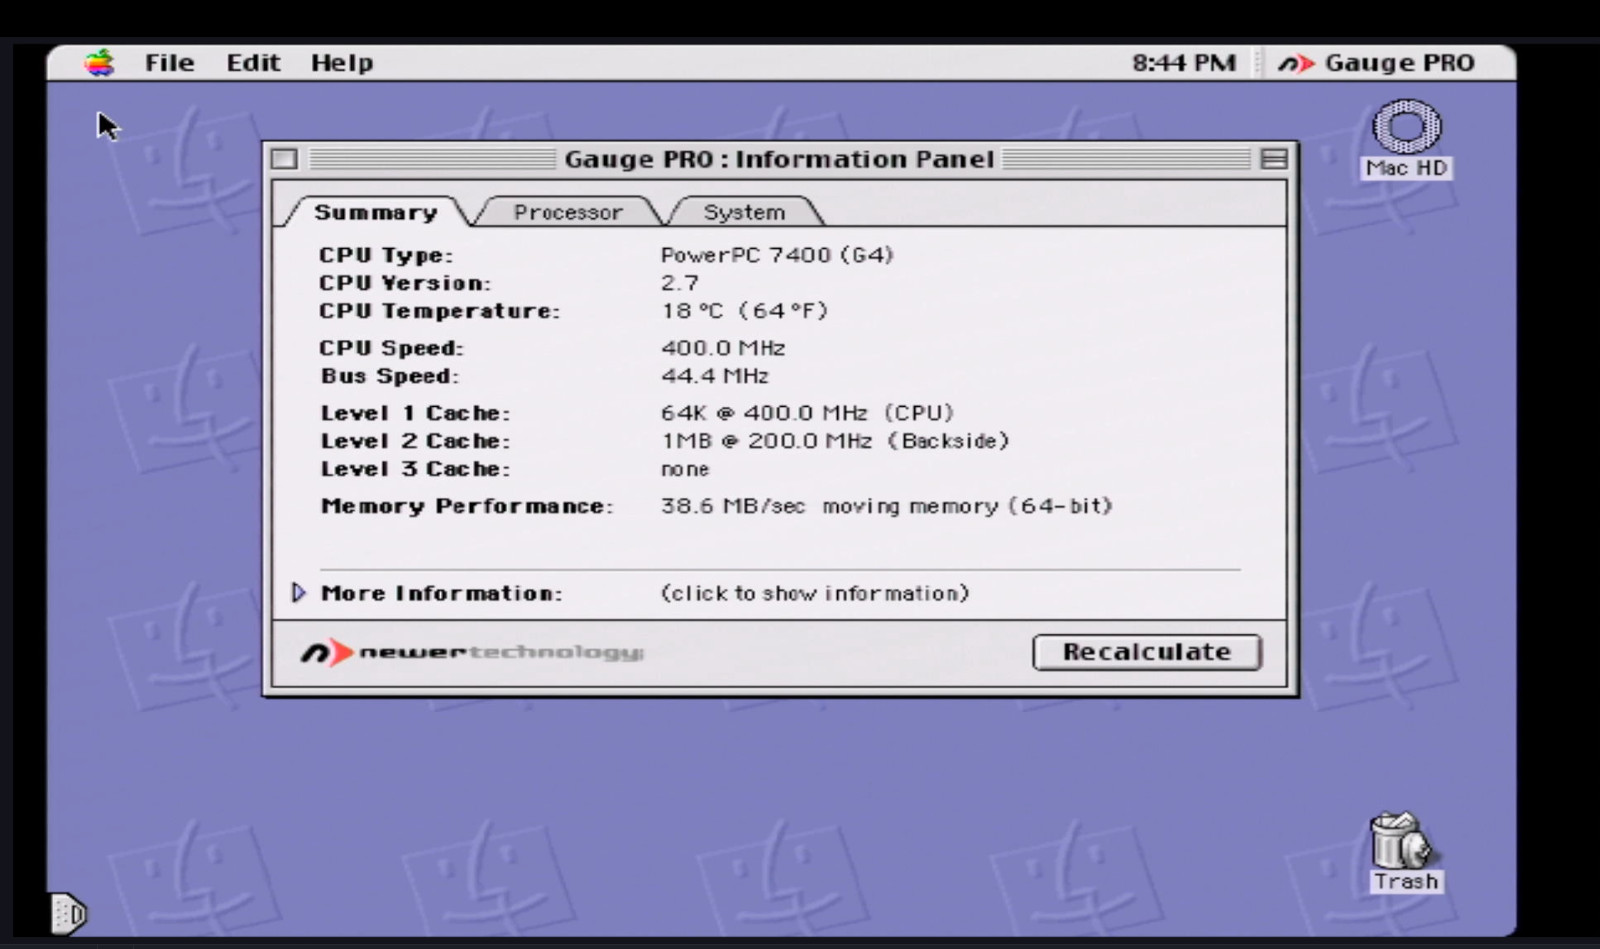This screenshot has height=949, width=1600.
Task: Click the Newer Technology logo
Action: pyautogui.click(x=471, y=653)
